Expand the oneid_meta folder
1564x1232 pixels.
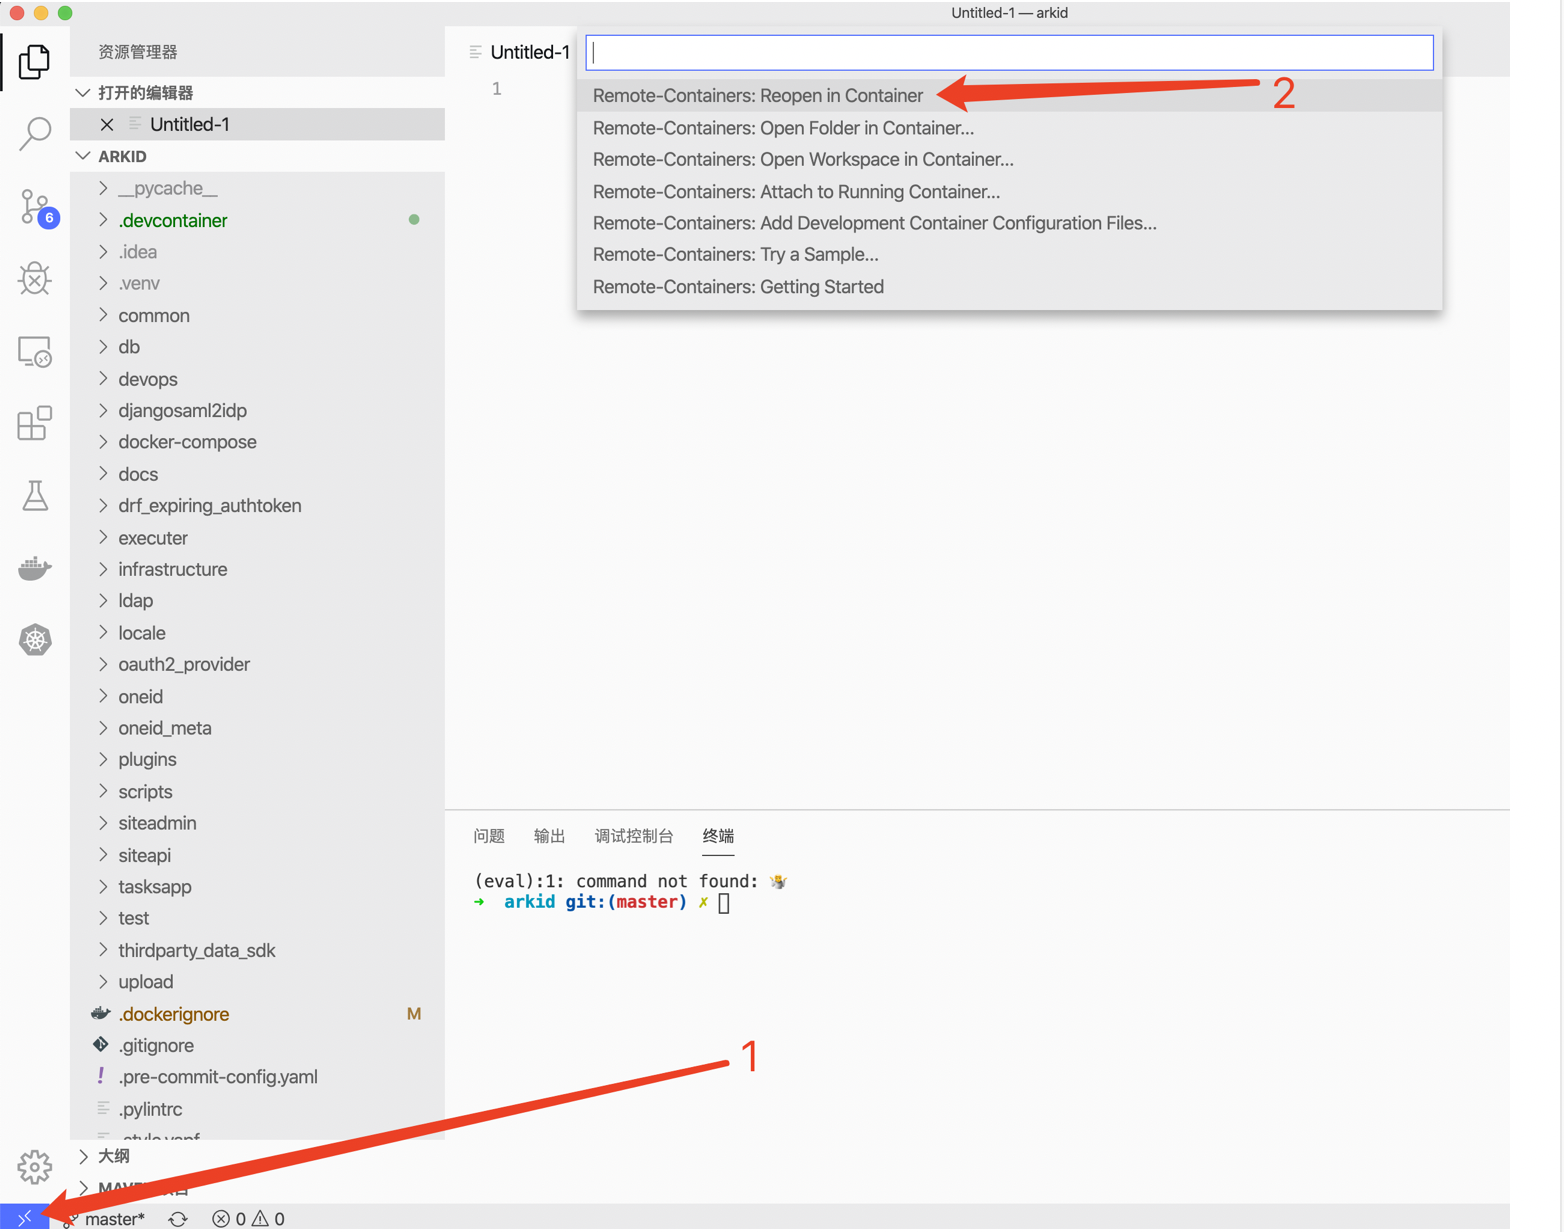pyautogui.click(x=257, y=728)
